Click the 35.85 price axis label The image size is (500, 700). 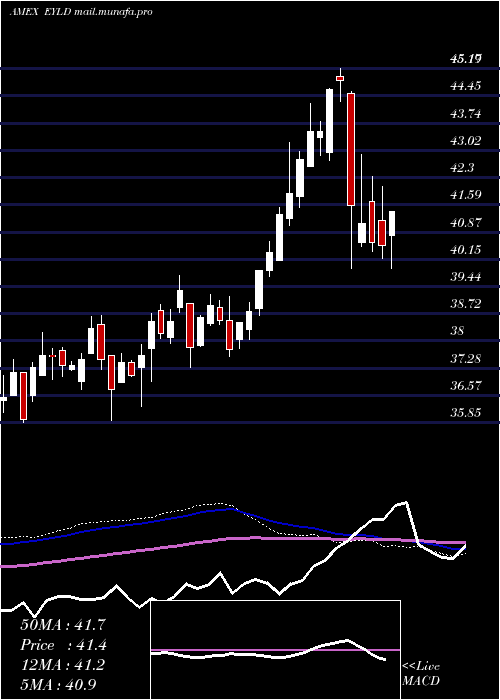465,413
